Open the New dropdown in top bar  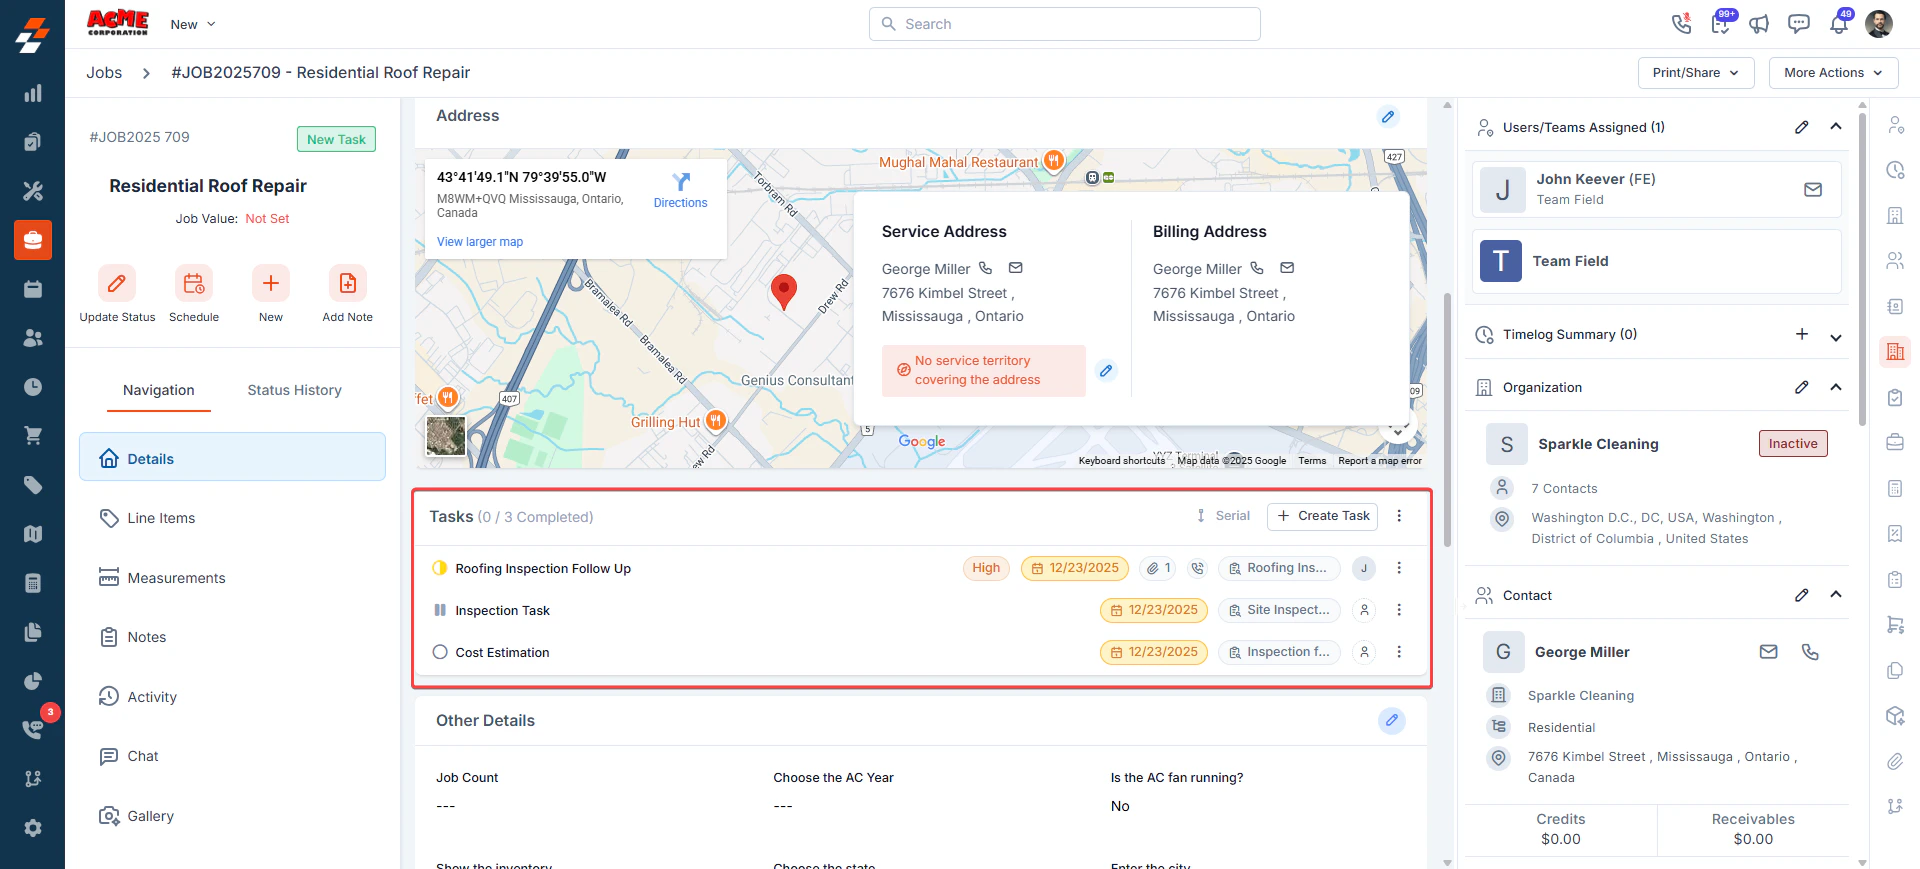[x=193, y=24]
